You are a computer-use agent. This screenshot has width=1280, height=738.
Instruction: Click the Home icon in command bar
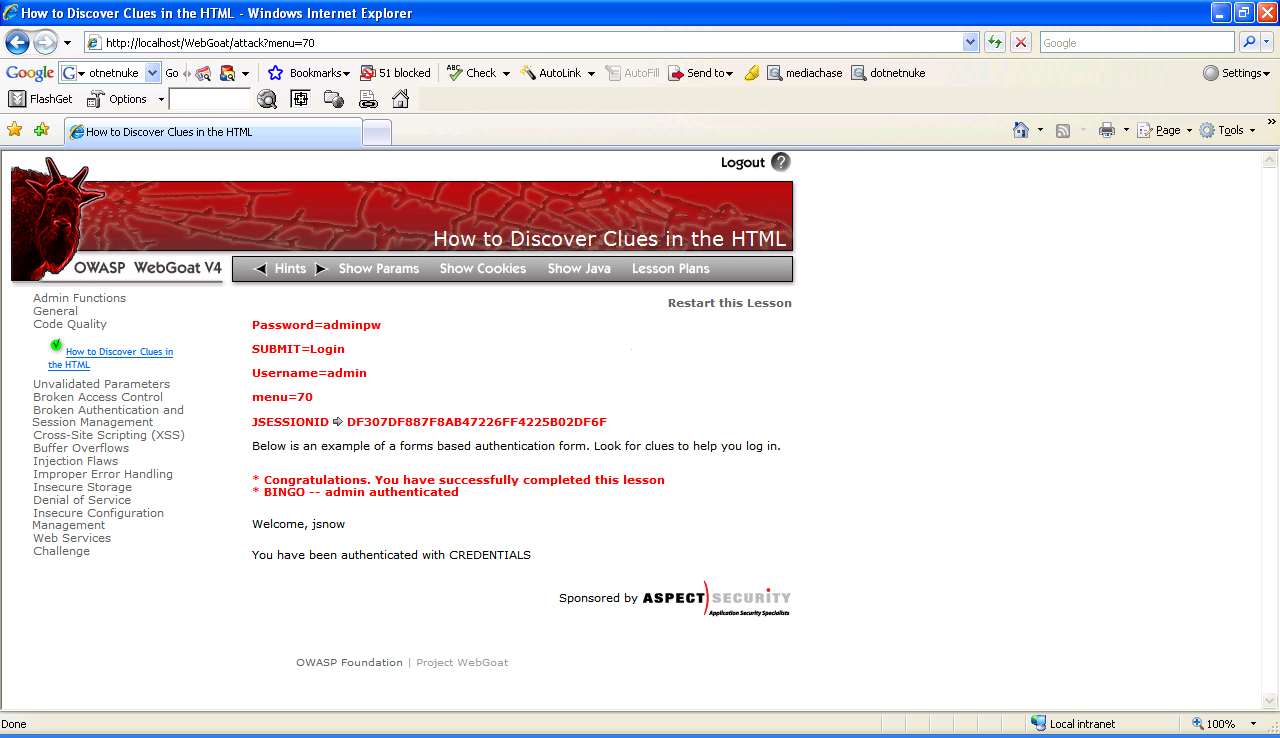click(1020, 130)
